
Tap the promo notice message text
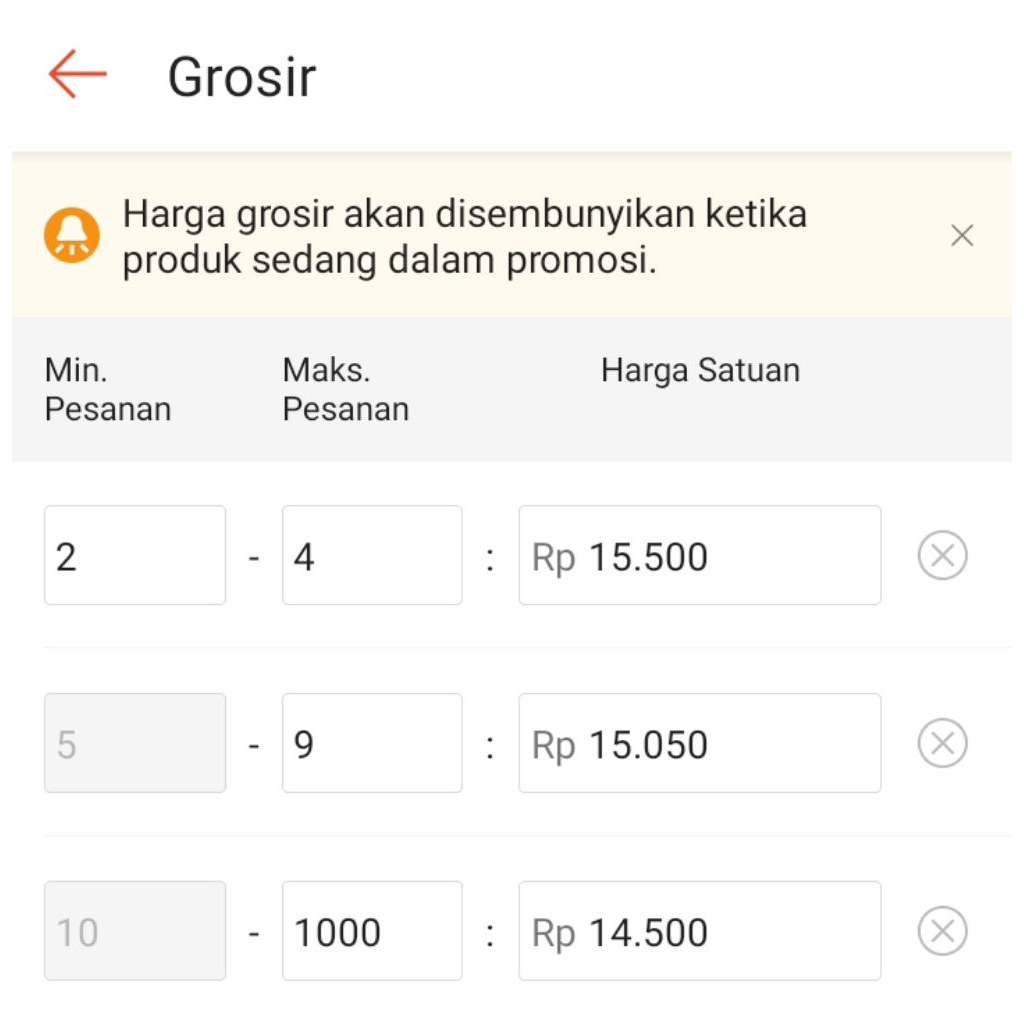click(x=465, y=237)
